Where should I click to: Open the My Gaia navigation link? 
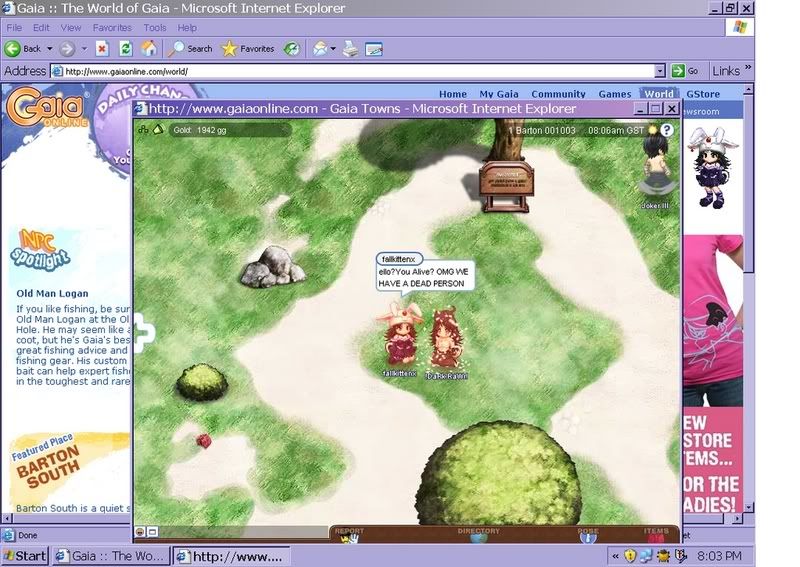[x=498, y=94]
